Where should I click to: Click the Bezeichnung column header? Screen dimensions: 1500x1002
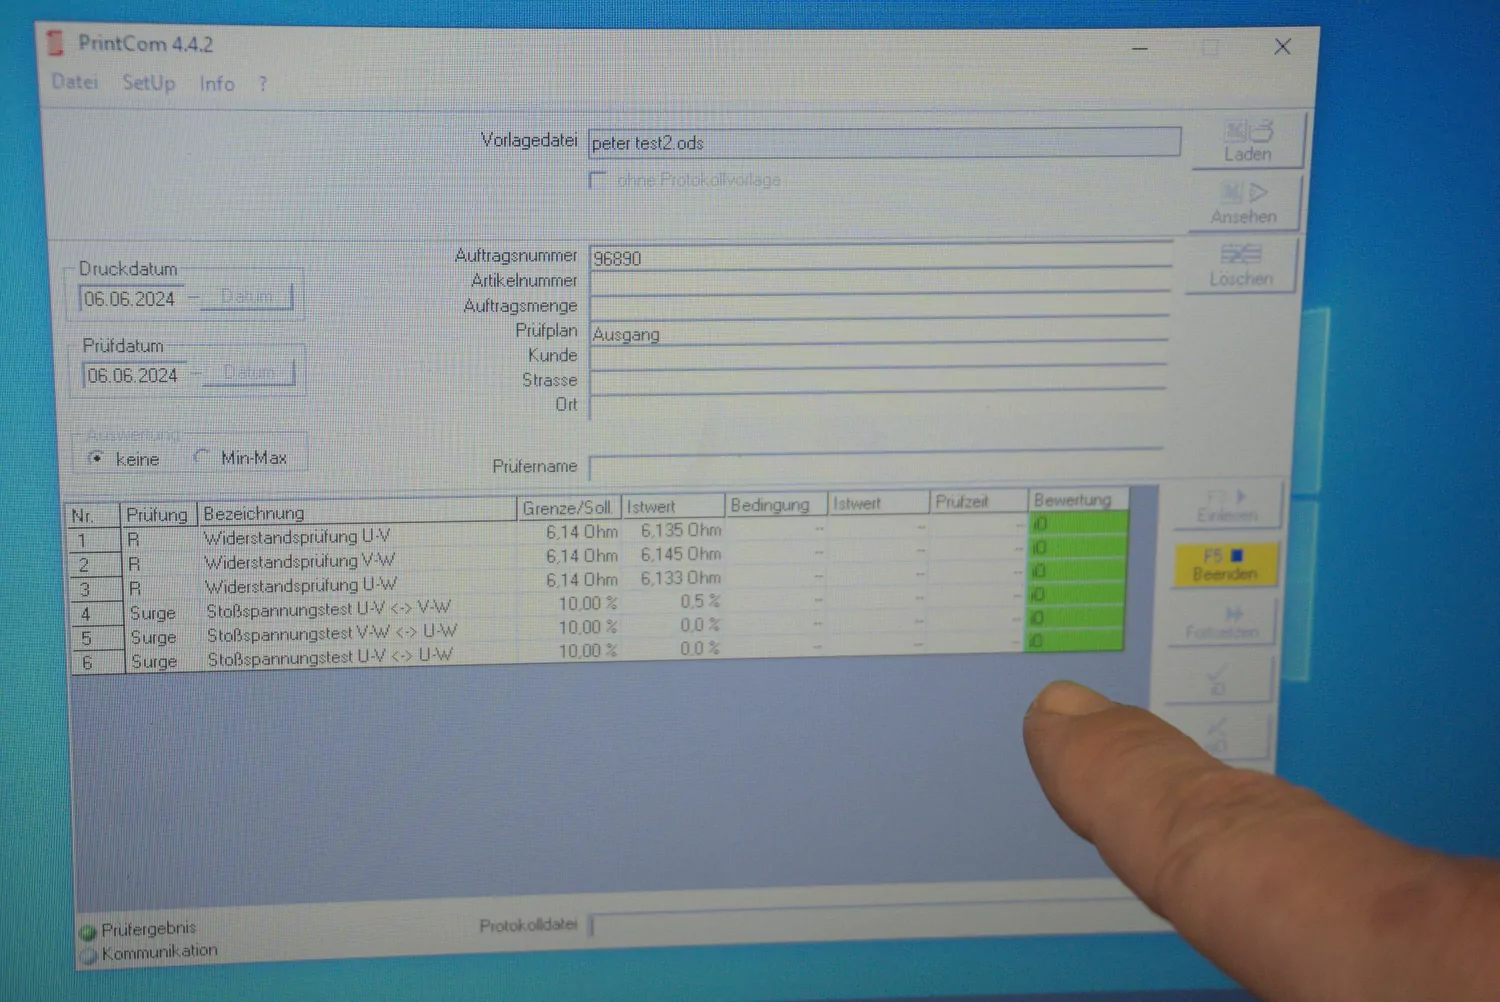356,511
